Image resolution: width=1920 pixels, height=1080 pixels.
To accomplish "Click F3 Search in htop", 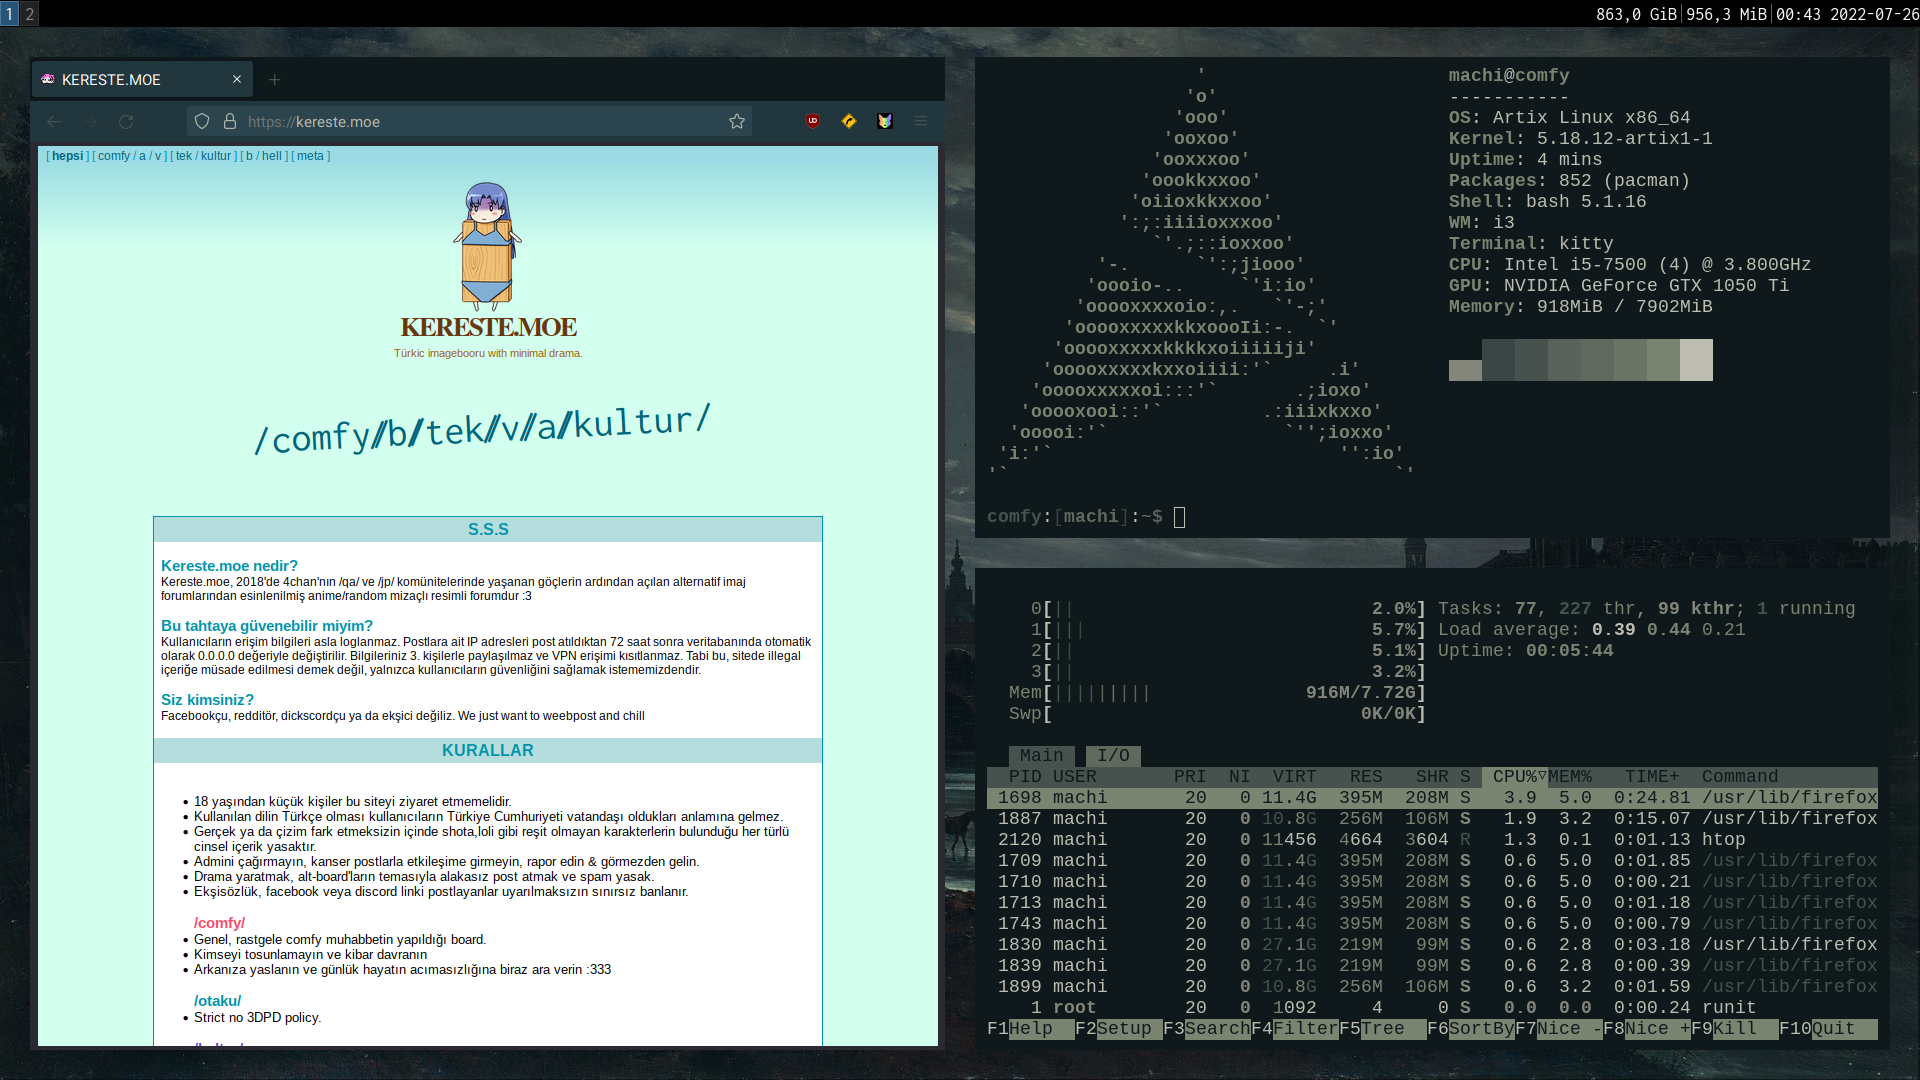I will point(1206,1029).
